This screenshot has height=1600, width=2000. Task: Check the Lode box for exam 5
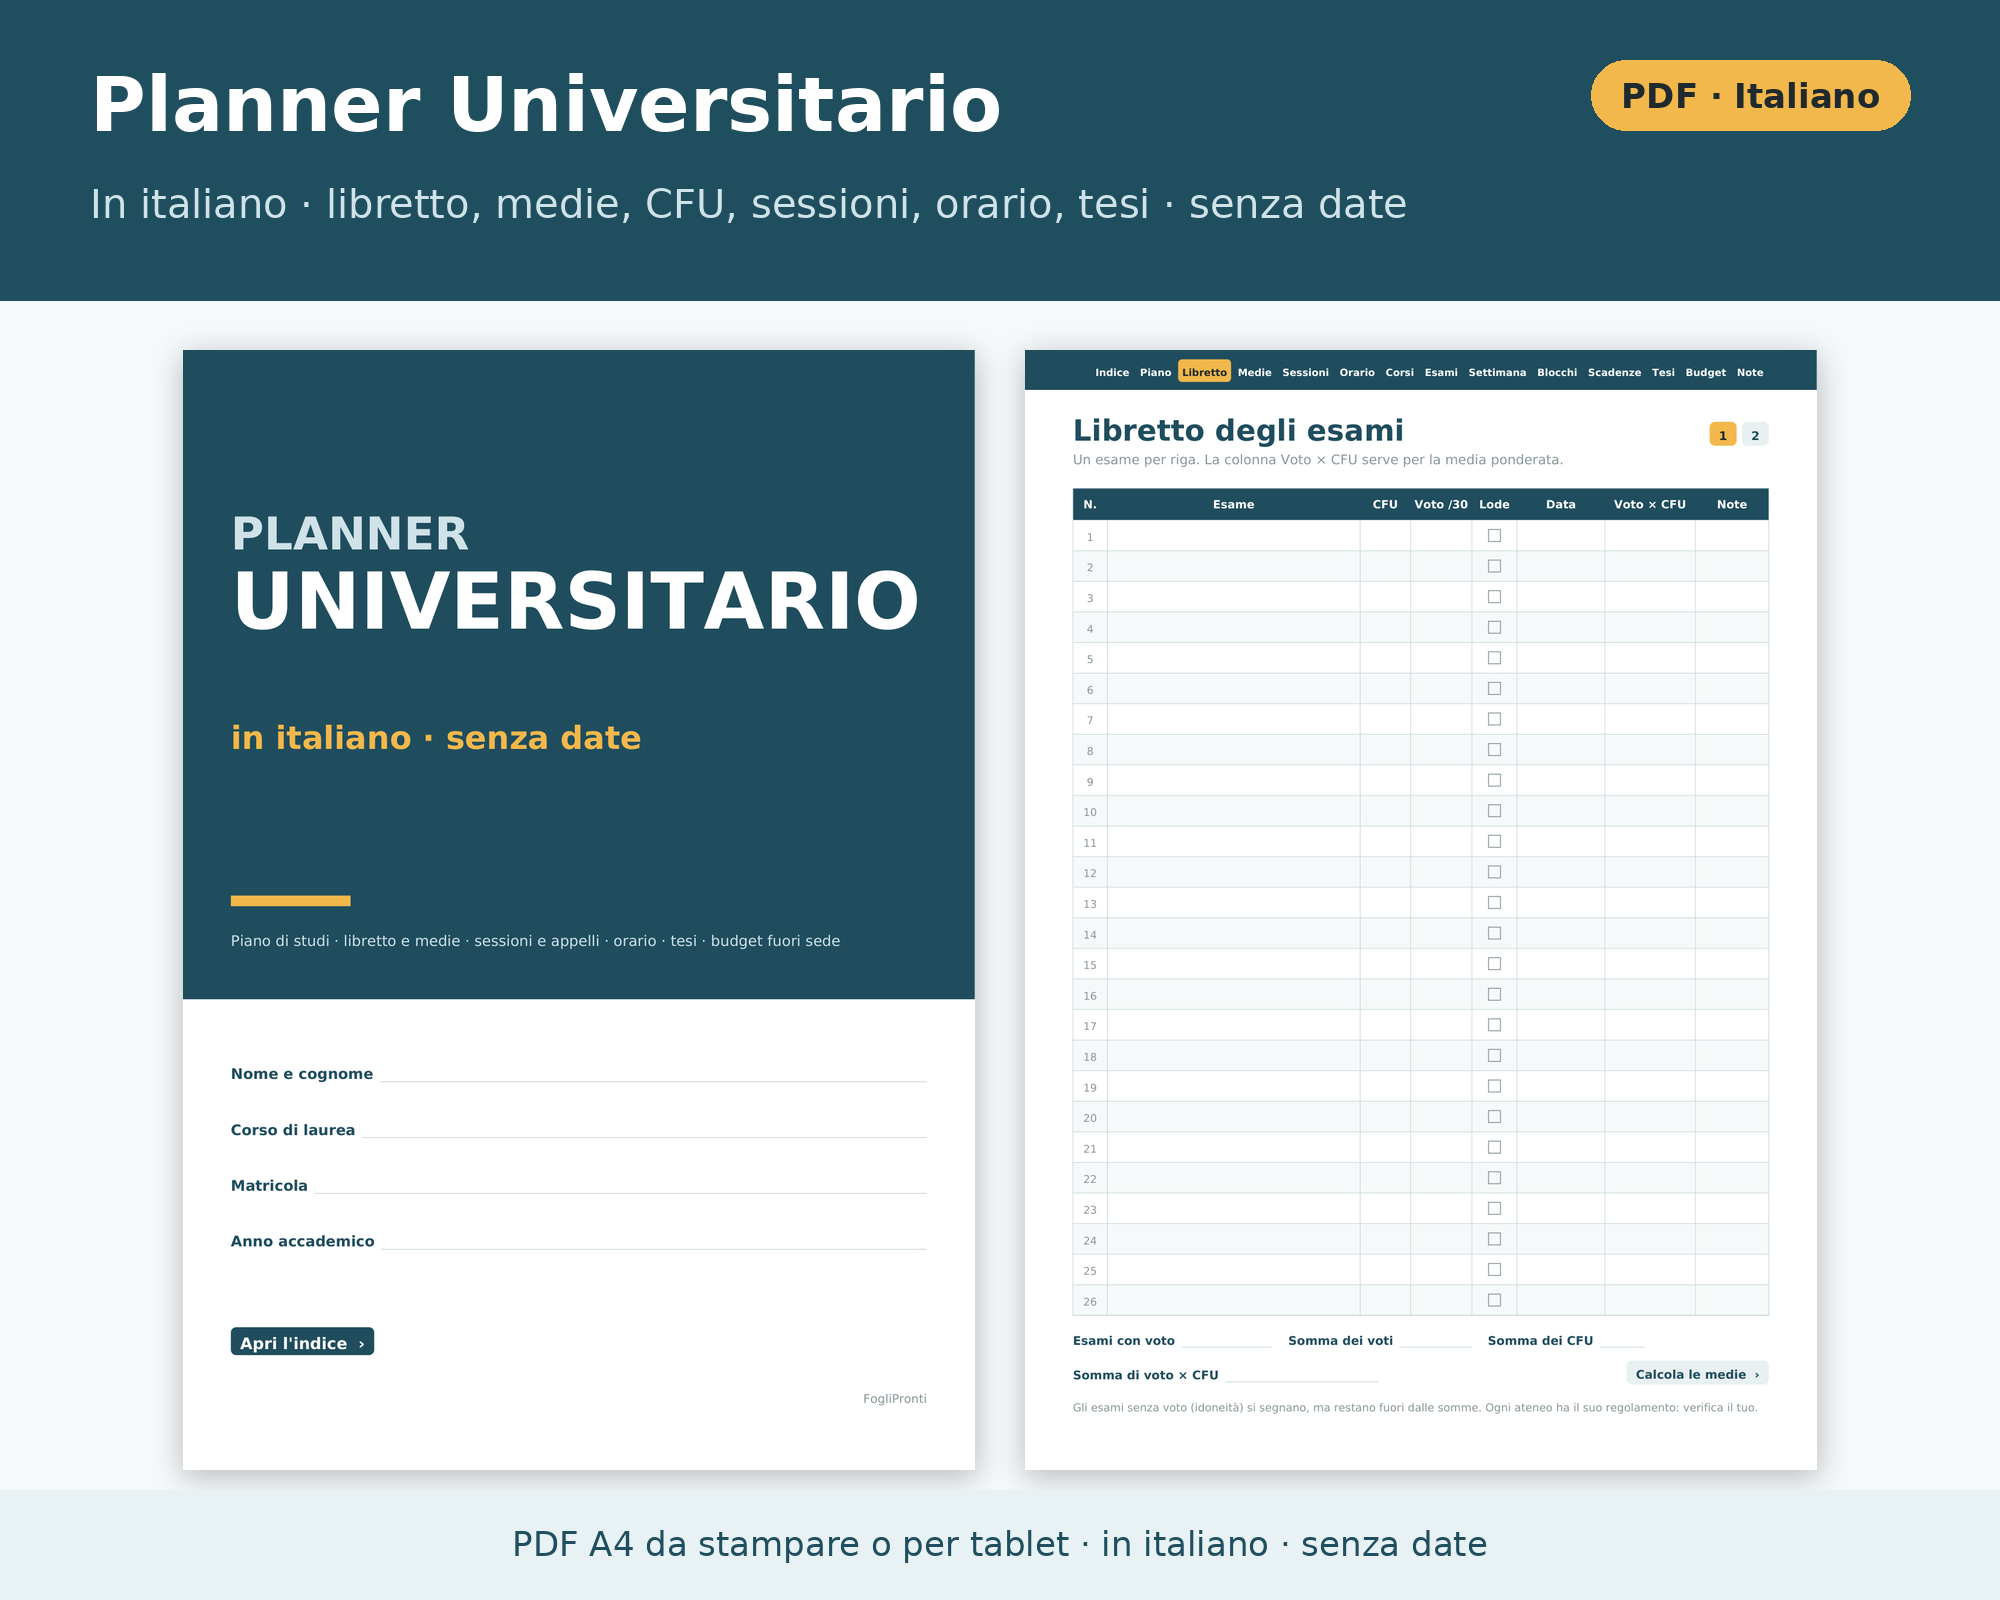pos(1494,658)
